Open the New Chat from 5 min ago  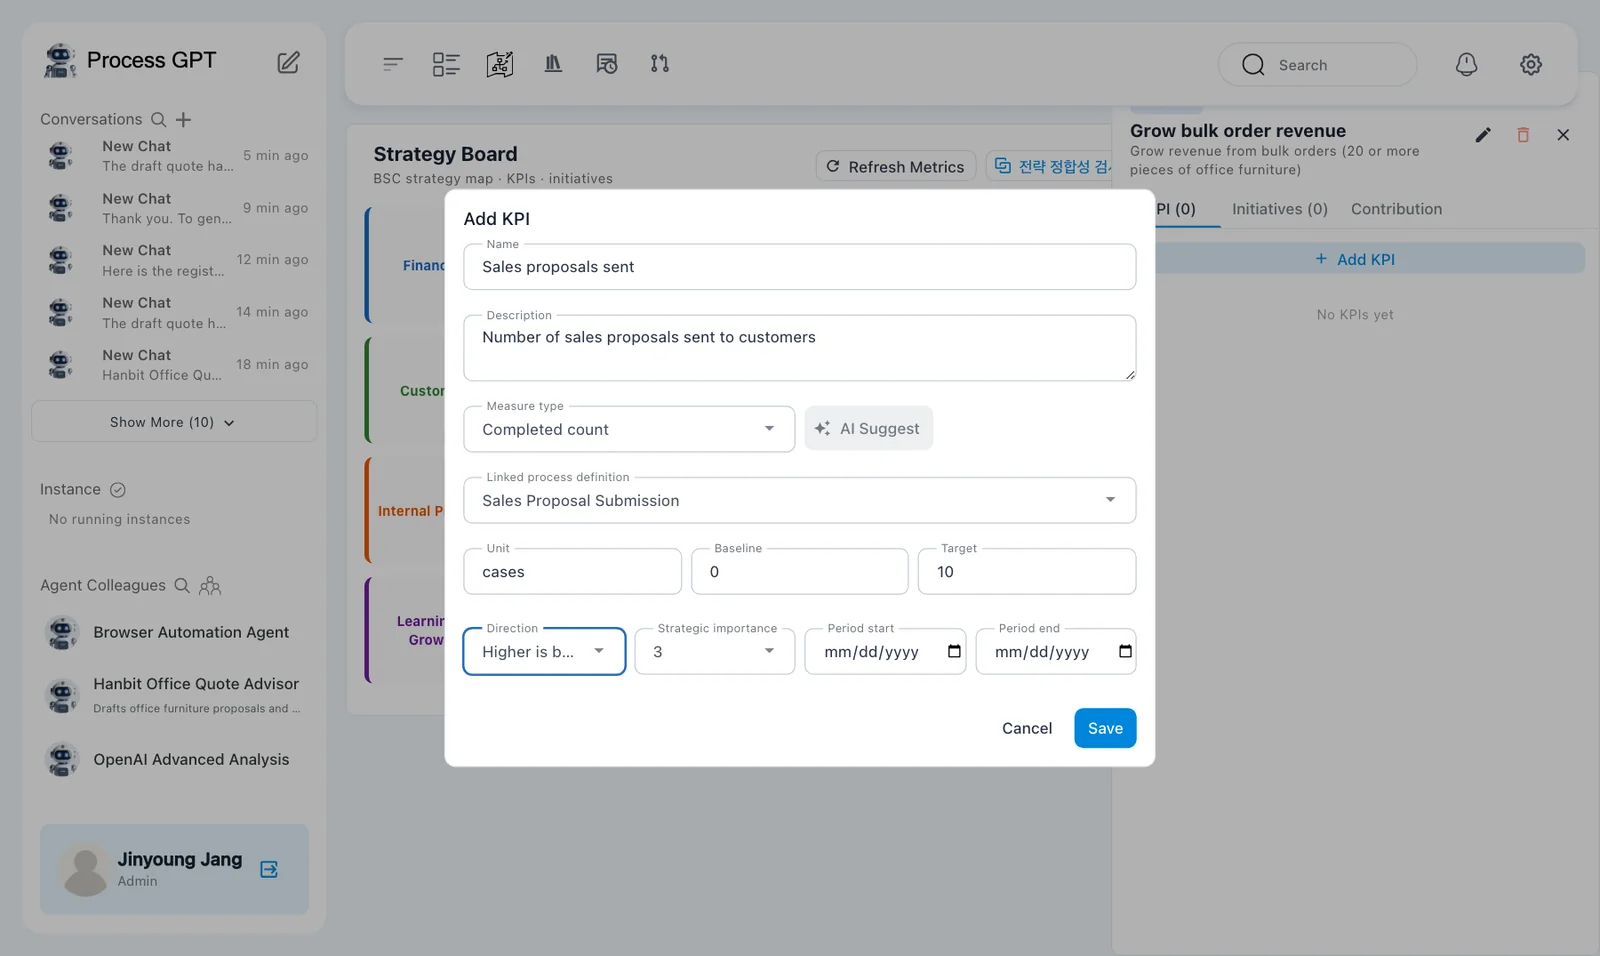pyautogui.click(x=174, y=156)
